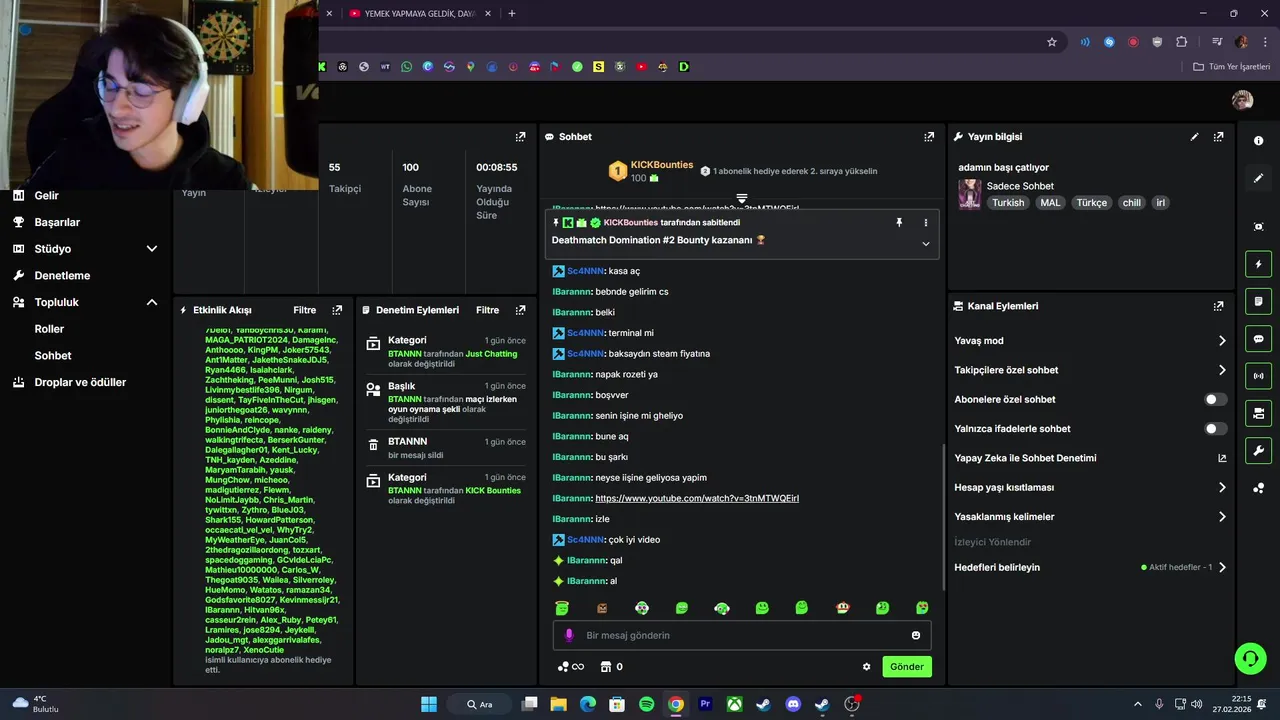Open the info icon in right sidebar
Viewport: 1280px width, 720px height.
coord(1258,141)
